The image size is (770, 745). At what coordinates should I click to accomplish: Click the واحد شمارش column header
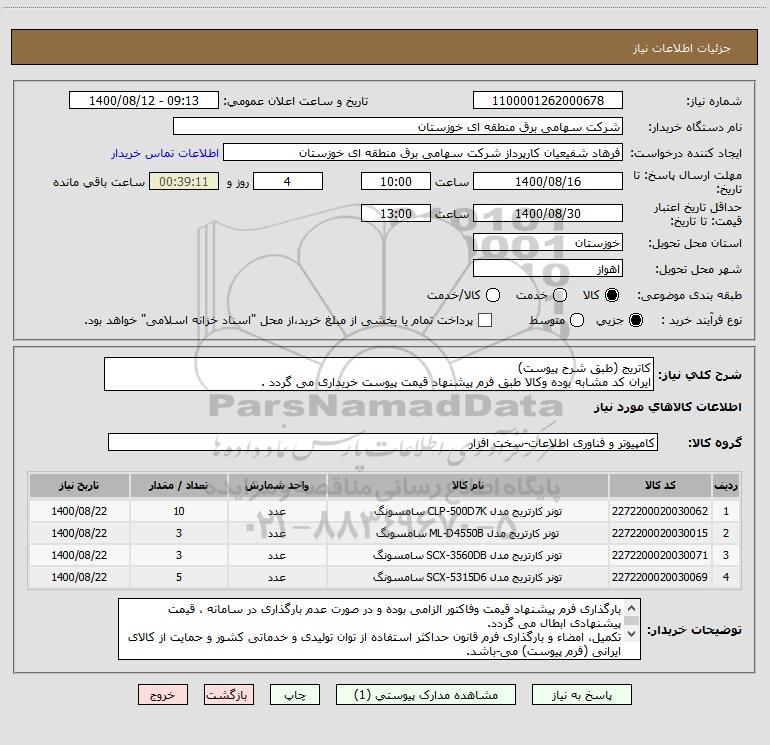point(277,485)
